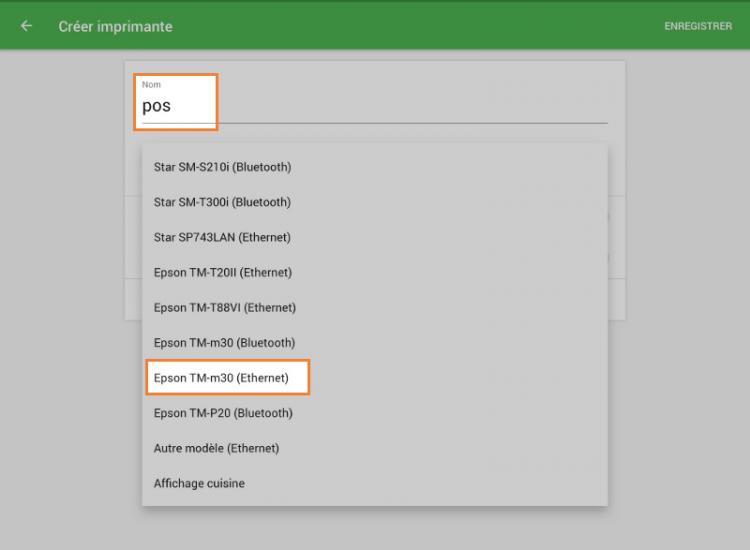Dismiss dropdown by clicking gray area below list

point(375,528)
